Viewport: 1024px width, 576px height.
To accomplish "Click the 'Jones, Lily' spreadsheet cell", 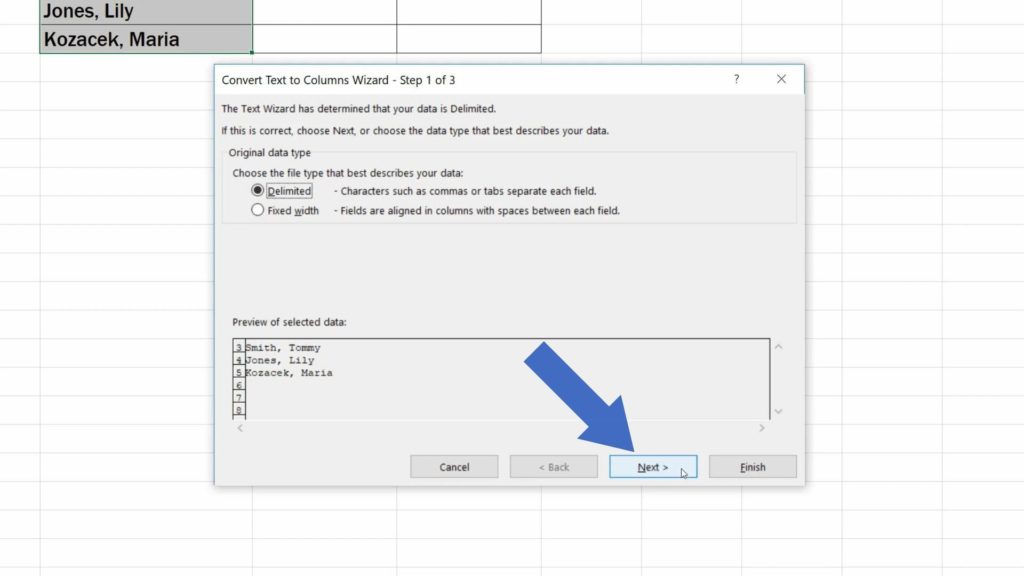I will point(146,12).
